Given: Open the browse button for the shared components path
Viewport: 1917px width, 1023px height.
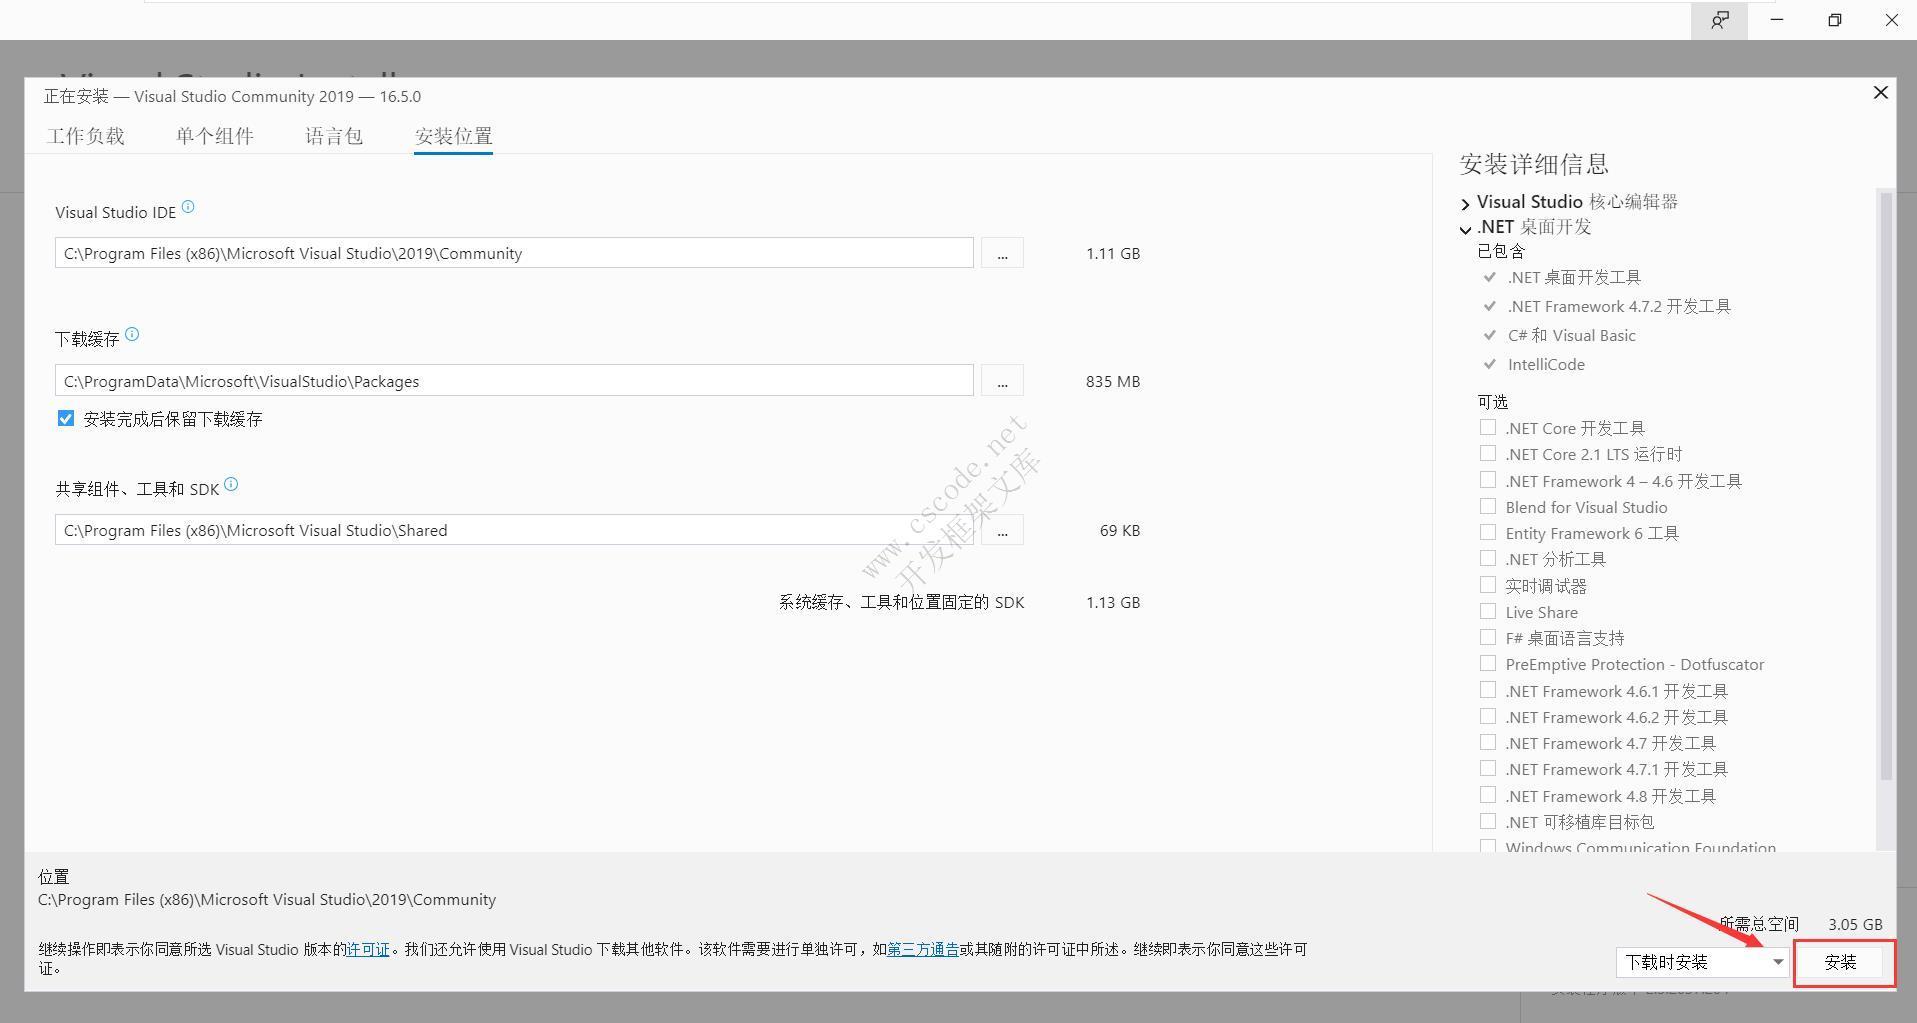Looking at the screenshot, I should (1002, 530).
